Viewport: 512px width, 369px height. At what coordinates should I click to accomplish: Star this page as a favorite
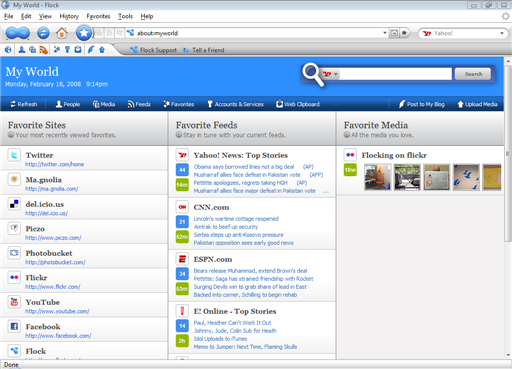click(x=84, y=33)
